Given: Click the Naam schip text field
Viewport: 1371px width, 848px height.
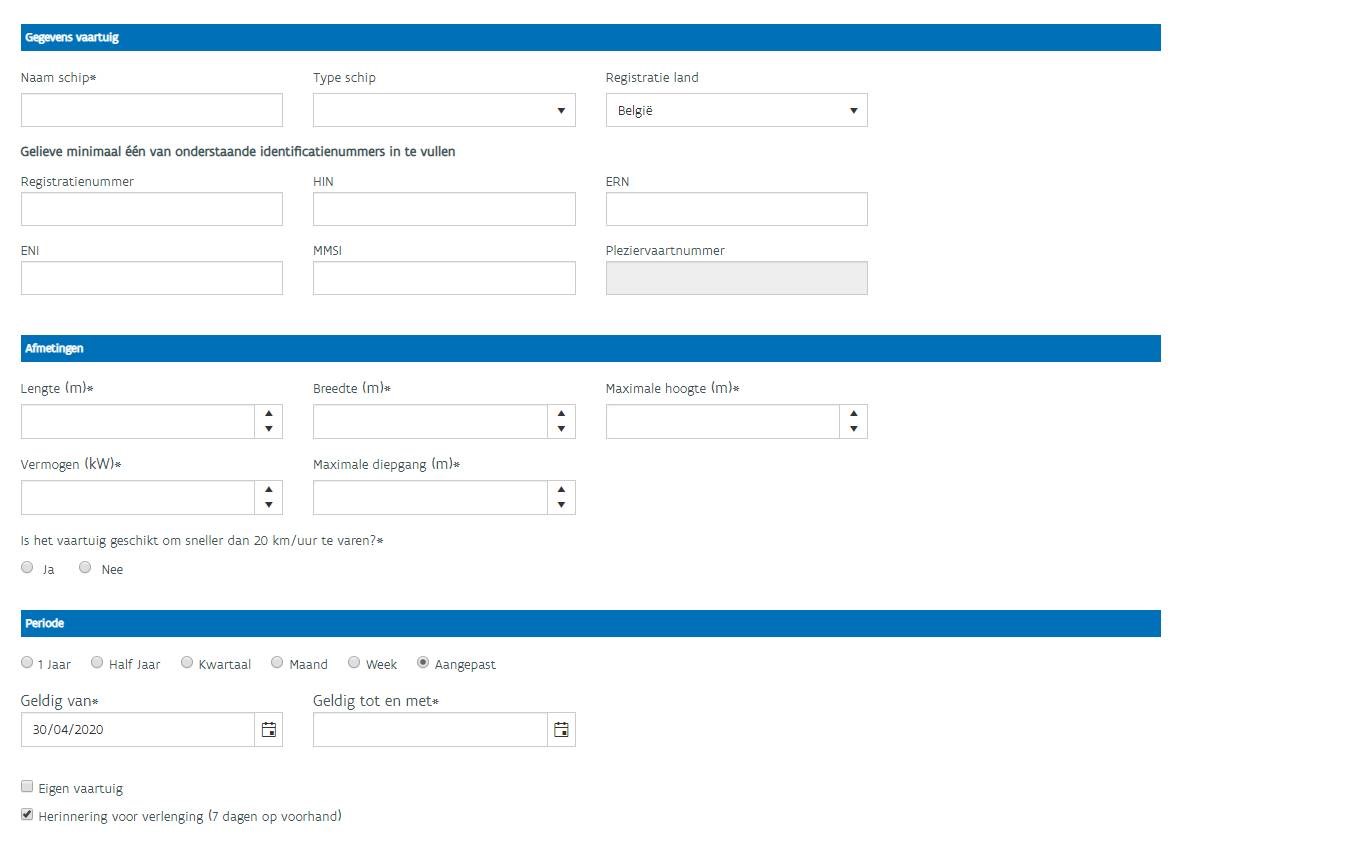Looking at the screenshot, I should (x=152, y=110).
